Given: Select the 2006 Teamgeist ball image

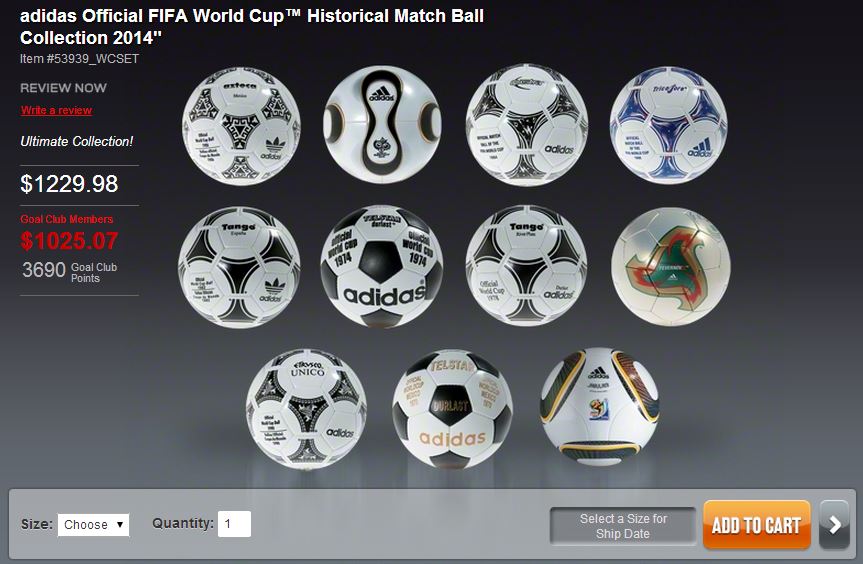Looking at the screenshot, I should pos(382,124).
